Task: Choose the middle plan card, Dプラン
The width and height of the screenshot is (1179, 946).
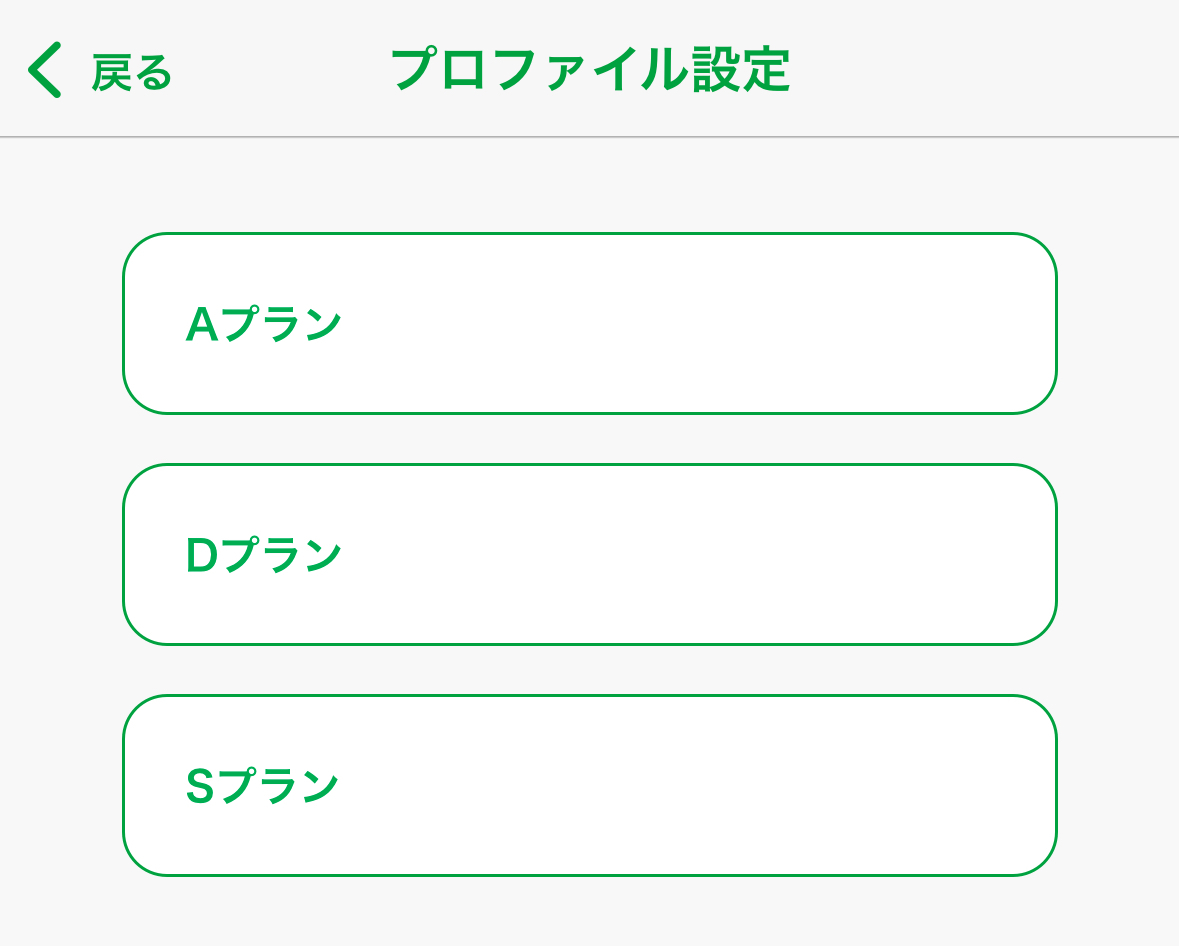Action: coord(589,554)
